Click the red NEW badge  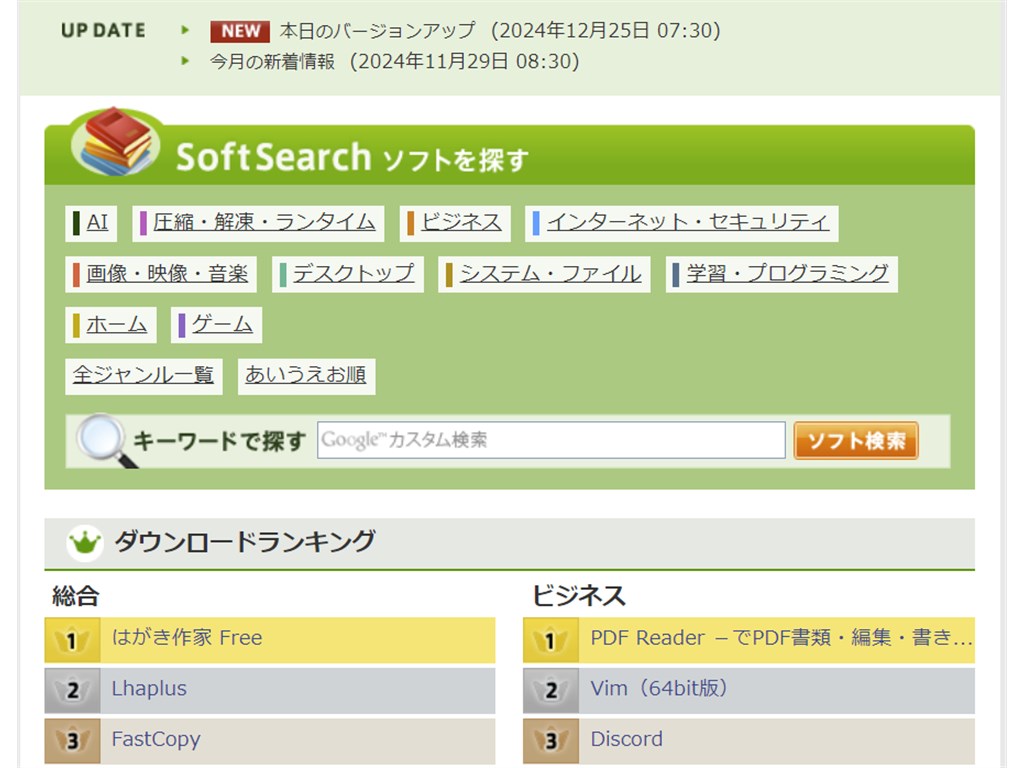(240, 31)
